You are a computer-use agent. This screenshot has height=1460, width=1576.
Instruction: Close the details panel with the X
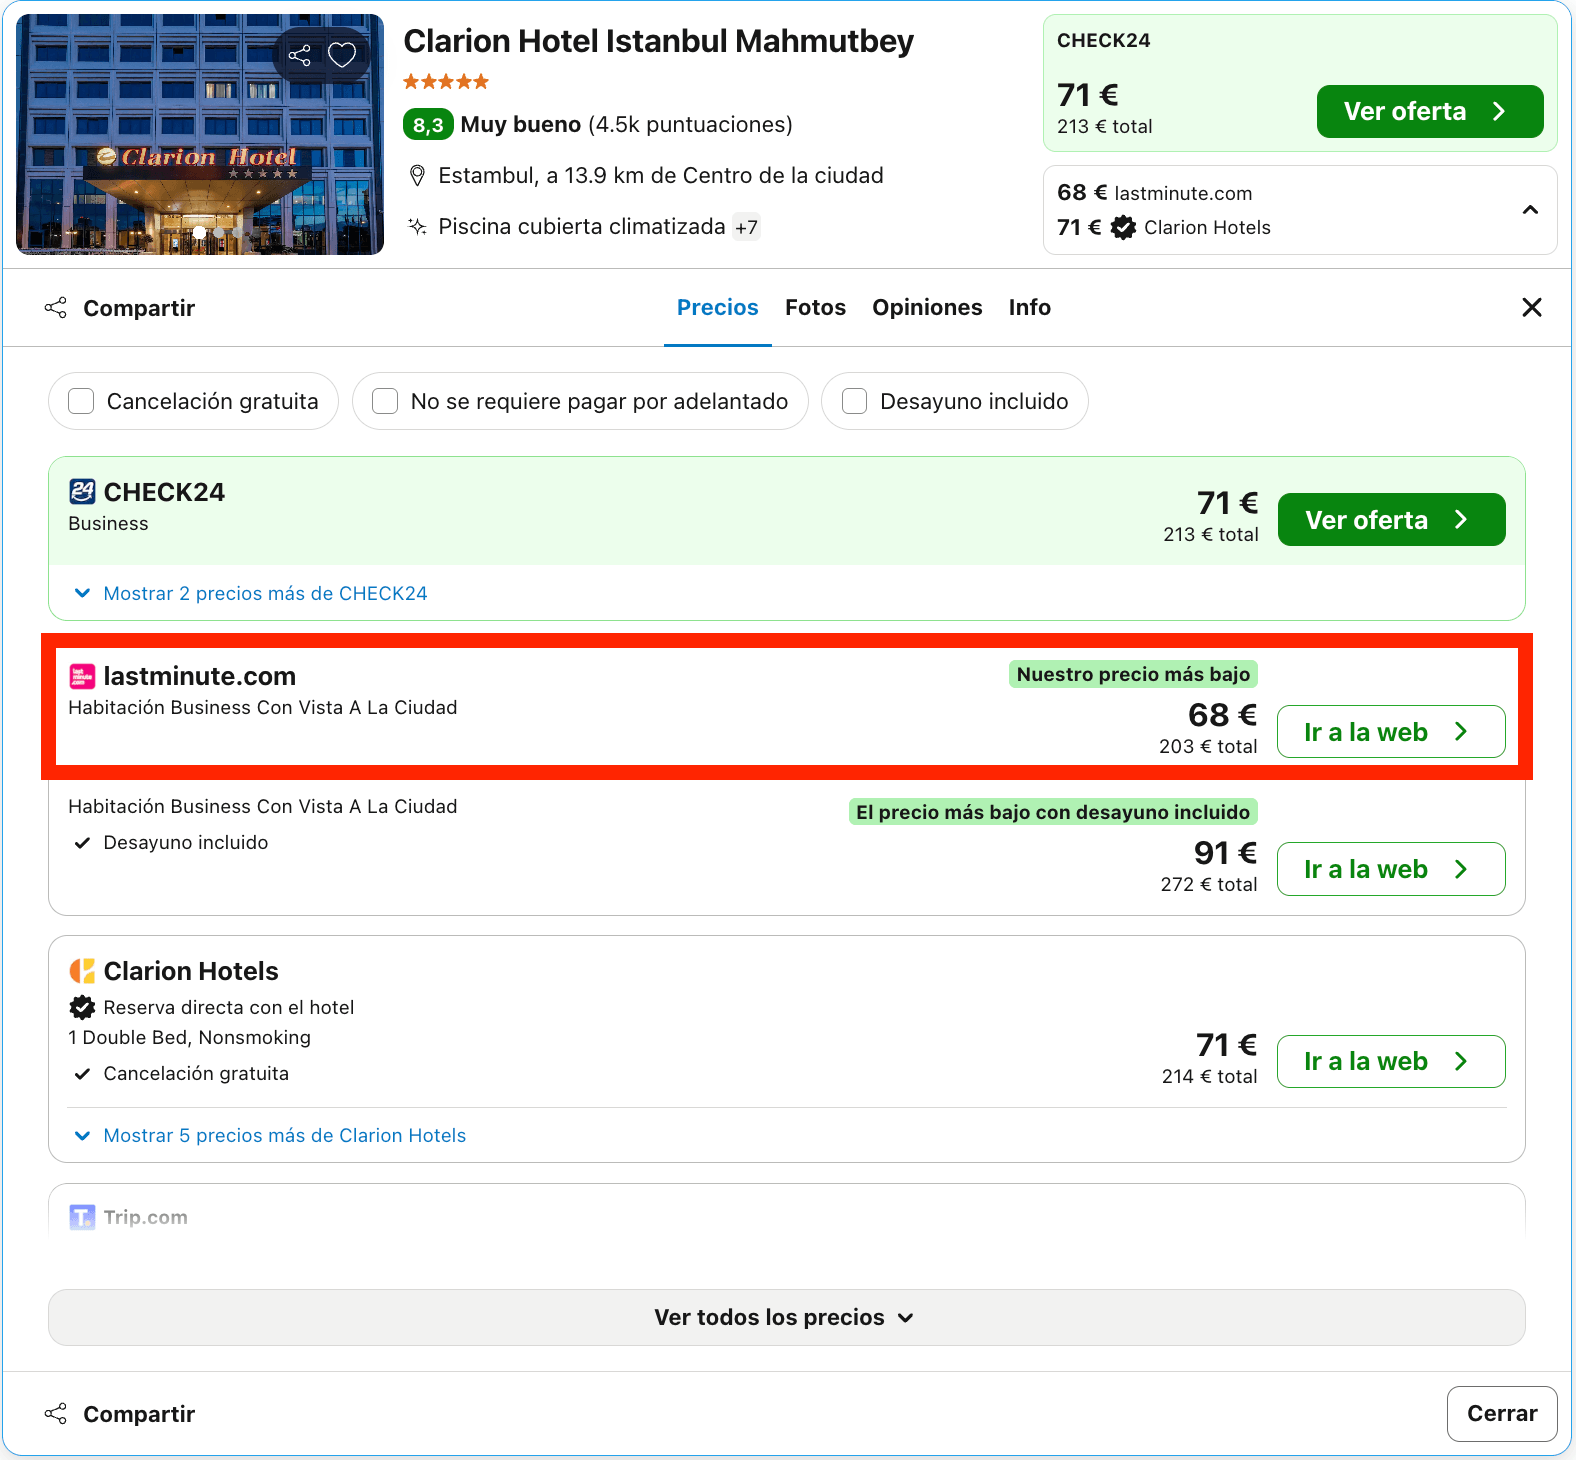tap(1531, 307)
